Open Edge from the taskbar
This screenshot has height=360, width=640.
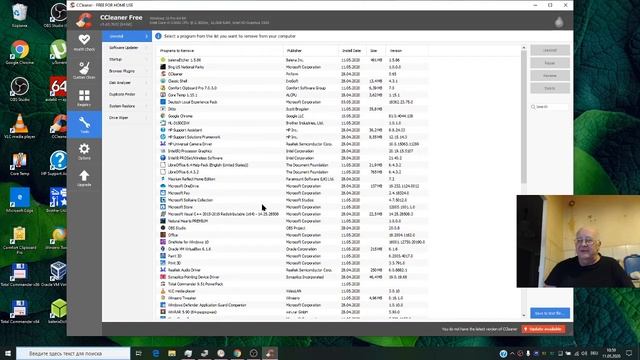(x=156, y=353)
